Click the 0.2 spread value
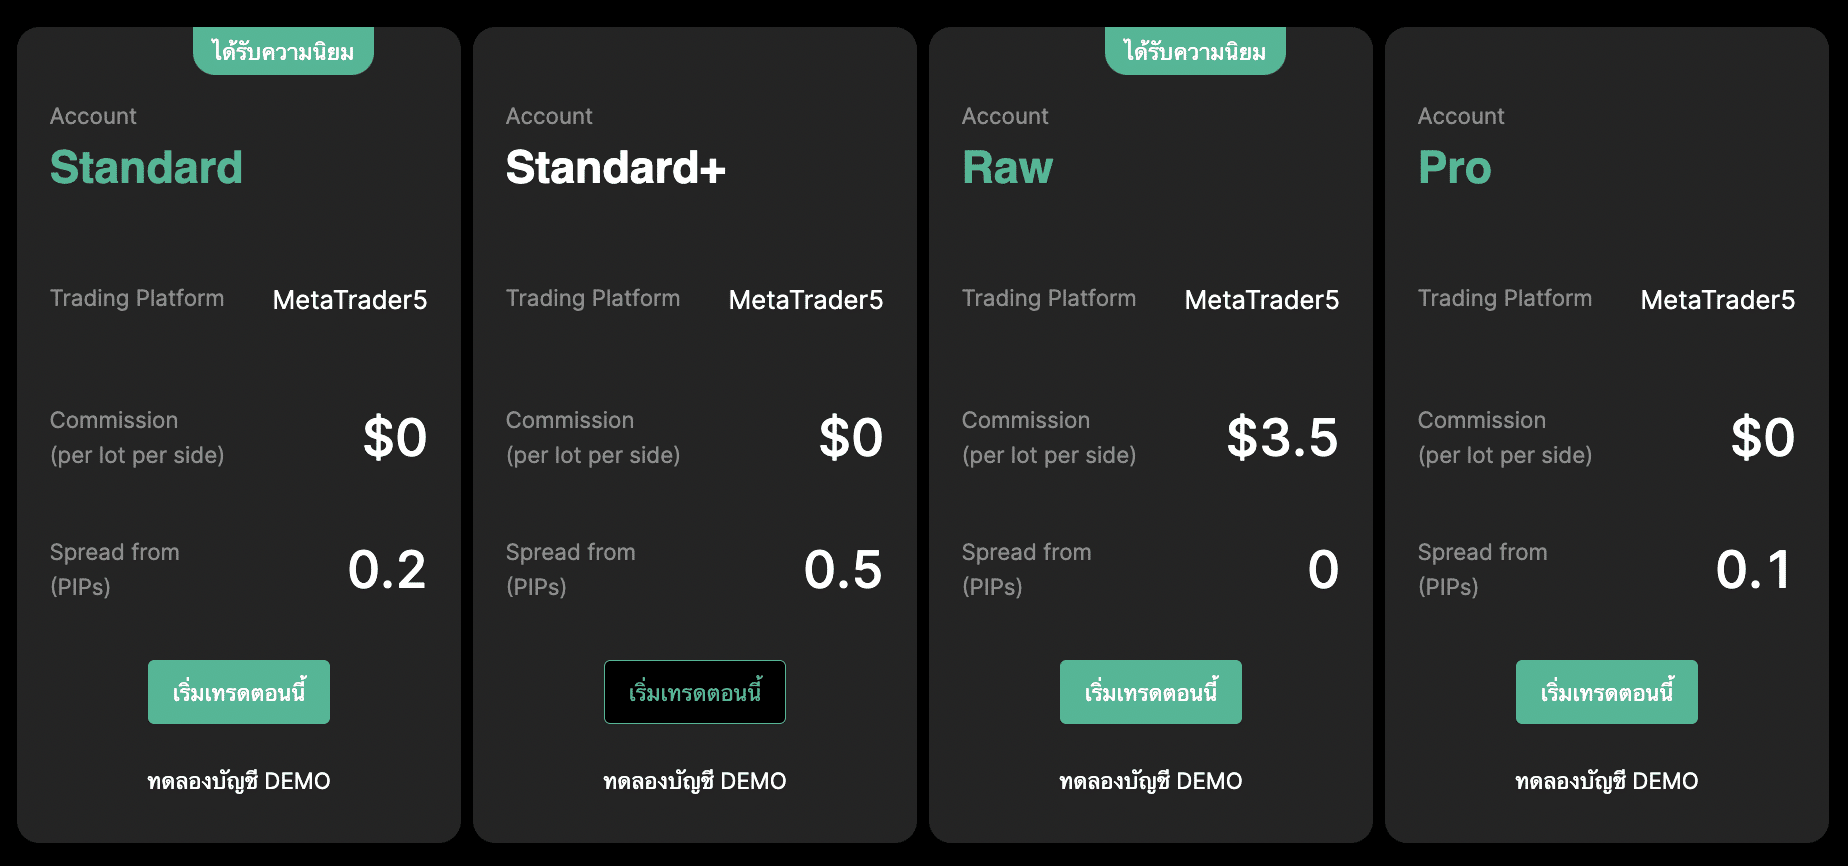The image size is (1848, 866). tap(387, 569)
